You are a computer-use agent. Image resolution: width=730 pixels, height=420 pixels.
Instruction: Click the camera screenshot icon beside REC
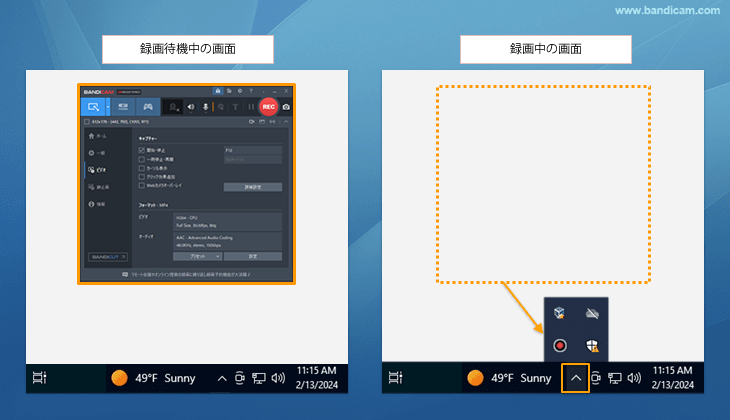[x=286, y=106]
